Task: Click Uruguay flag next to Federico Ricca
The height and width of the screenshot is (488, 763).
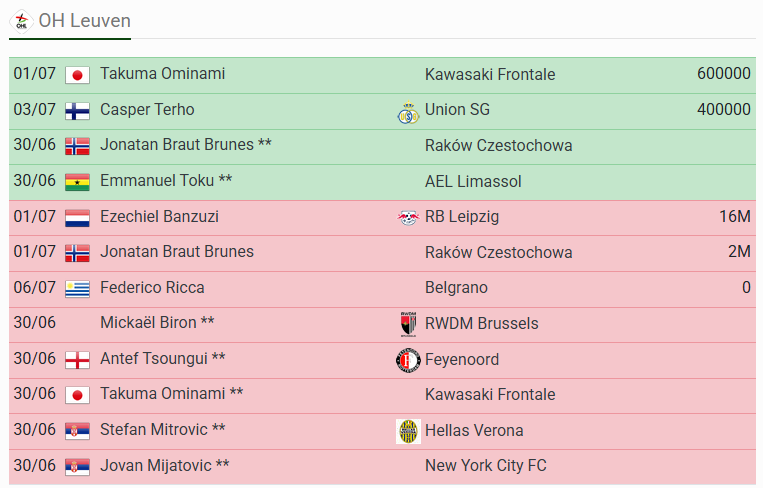Action: tap(77, 289)
